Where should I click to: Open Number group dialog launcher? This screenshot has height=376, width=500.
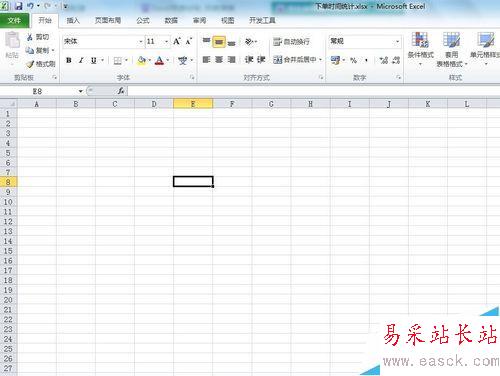(398, 77)
